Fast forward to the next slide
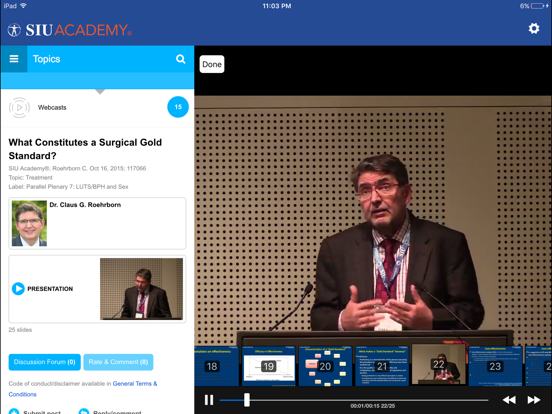The width and height of the screenshot is (552, 414). point(534,400)
